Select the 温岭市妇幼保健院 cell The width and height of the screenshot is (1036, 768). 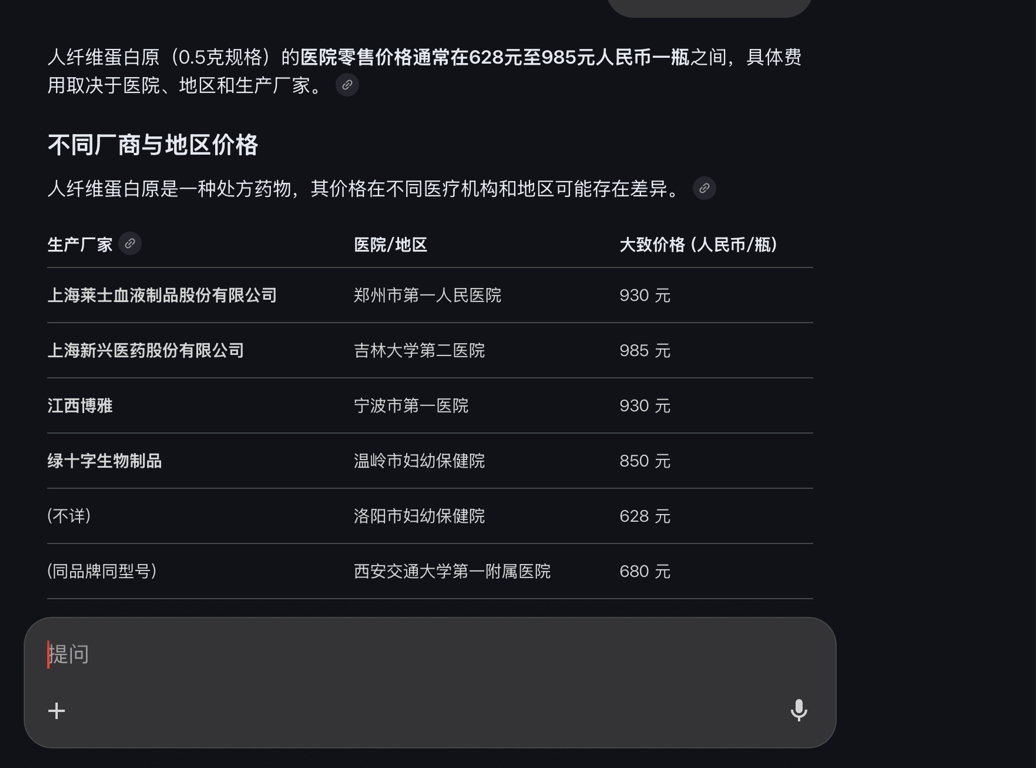click(x=419, y=460)
